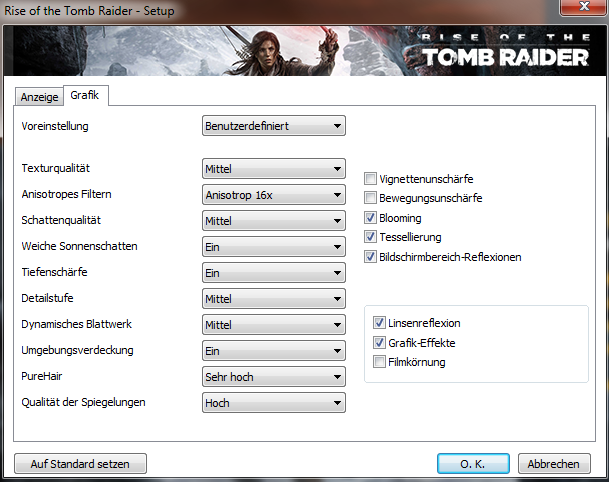This screenshot has width=609, height=482.
Task: Click the Texturqualität label
Action: point(56,168)
